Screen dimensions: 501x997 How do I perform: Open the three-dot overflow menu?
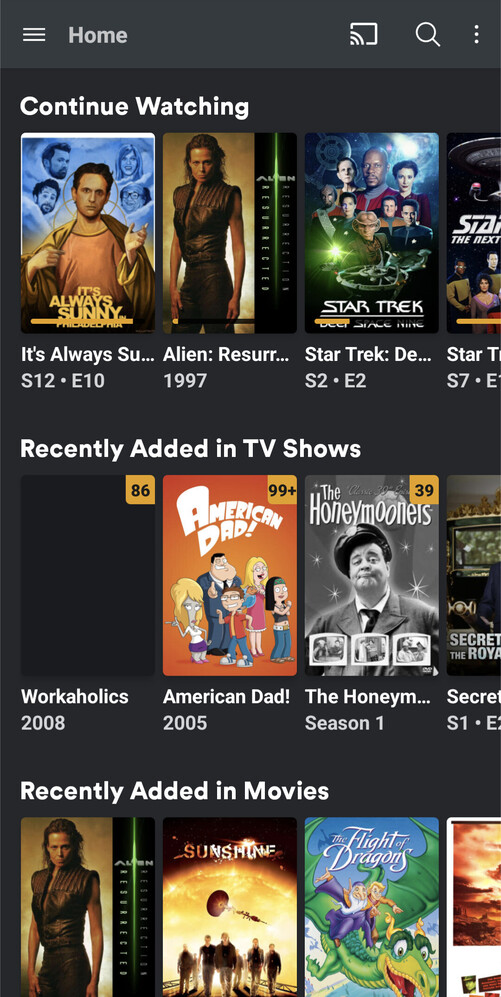pos(476,34)
